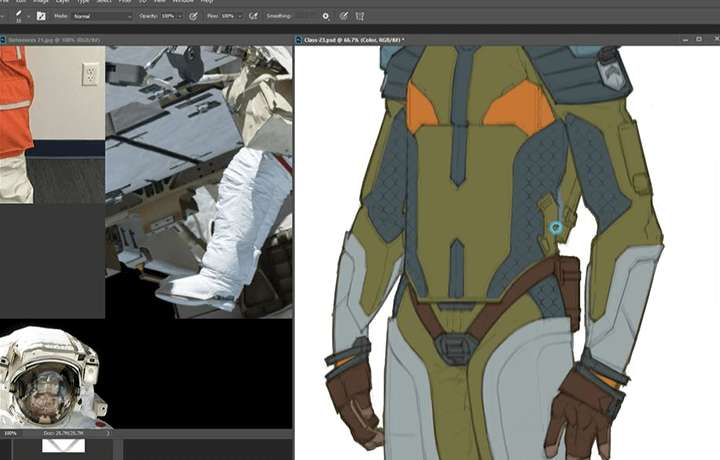Toggle pressure for opacity icon
The width and height of the screenshot is (720, 460).
pos(193,16)
